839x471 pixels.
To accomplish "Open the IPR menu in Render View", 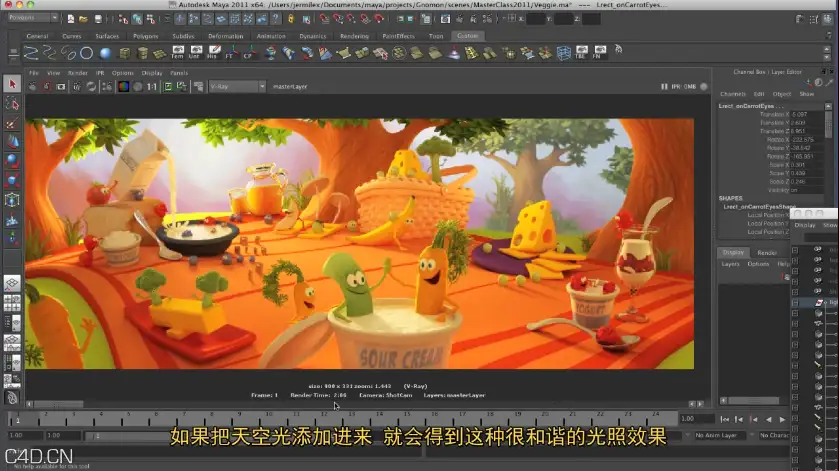I will pos(100,73).
